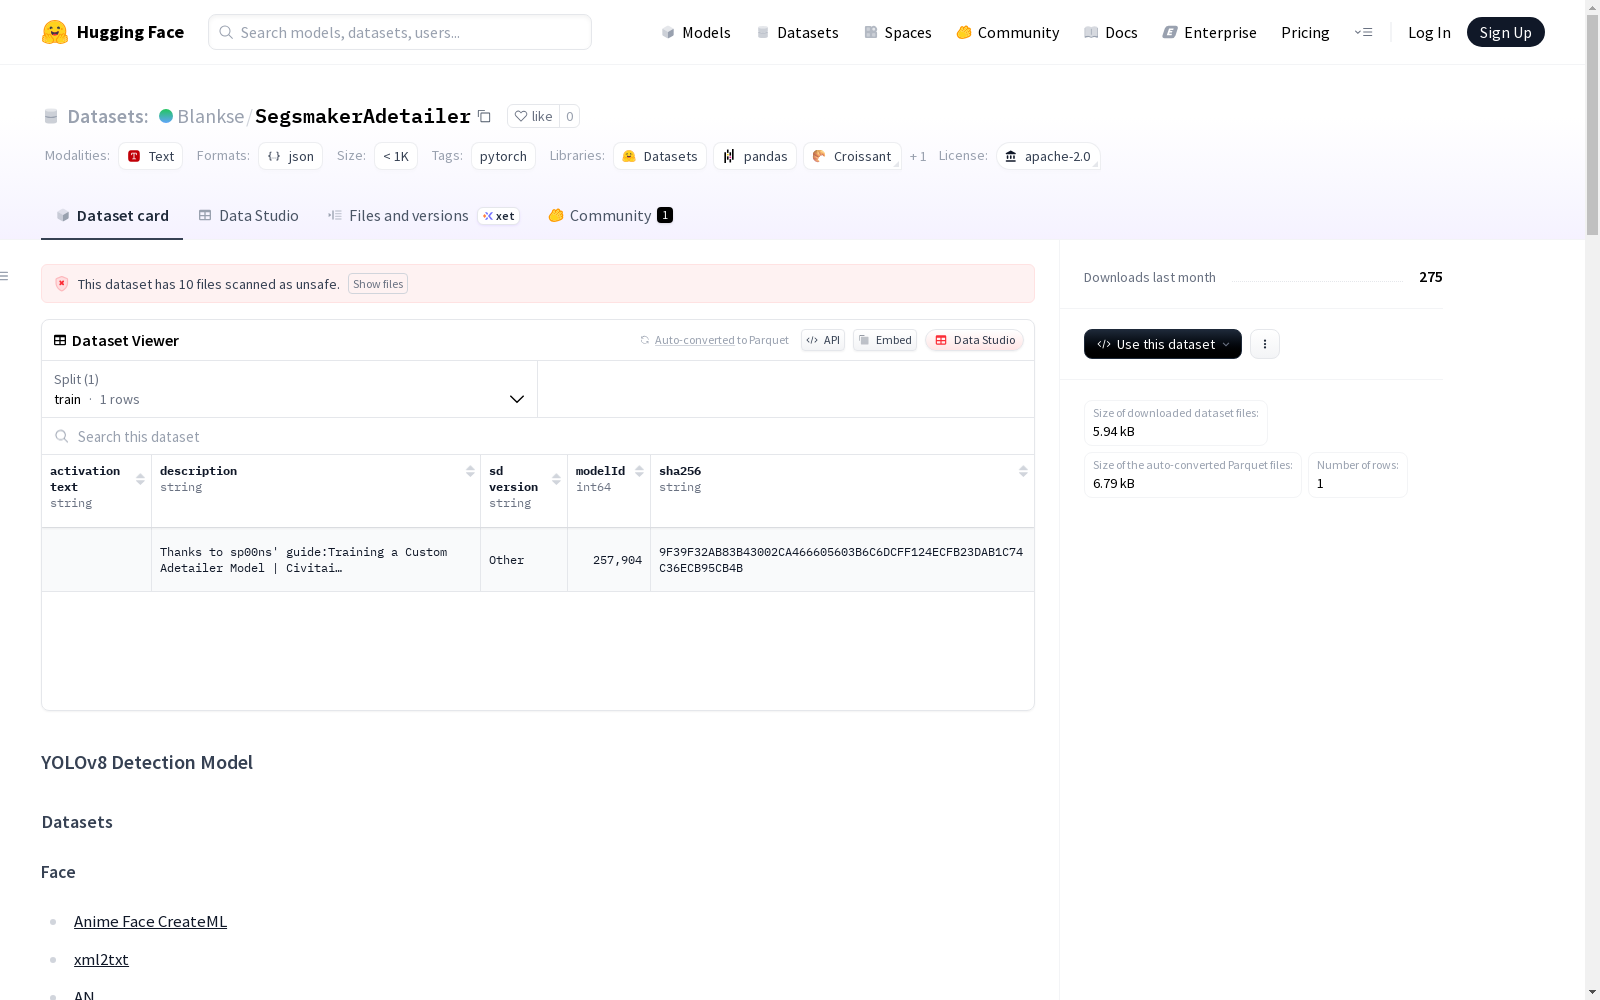Click the Log In link
1600x1000 pixels.
(x=1429, y=32)
